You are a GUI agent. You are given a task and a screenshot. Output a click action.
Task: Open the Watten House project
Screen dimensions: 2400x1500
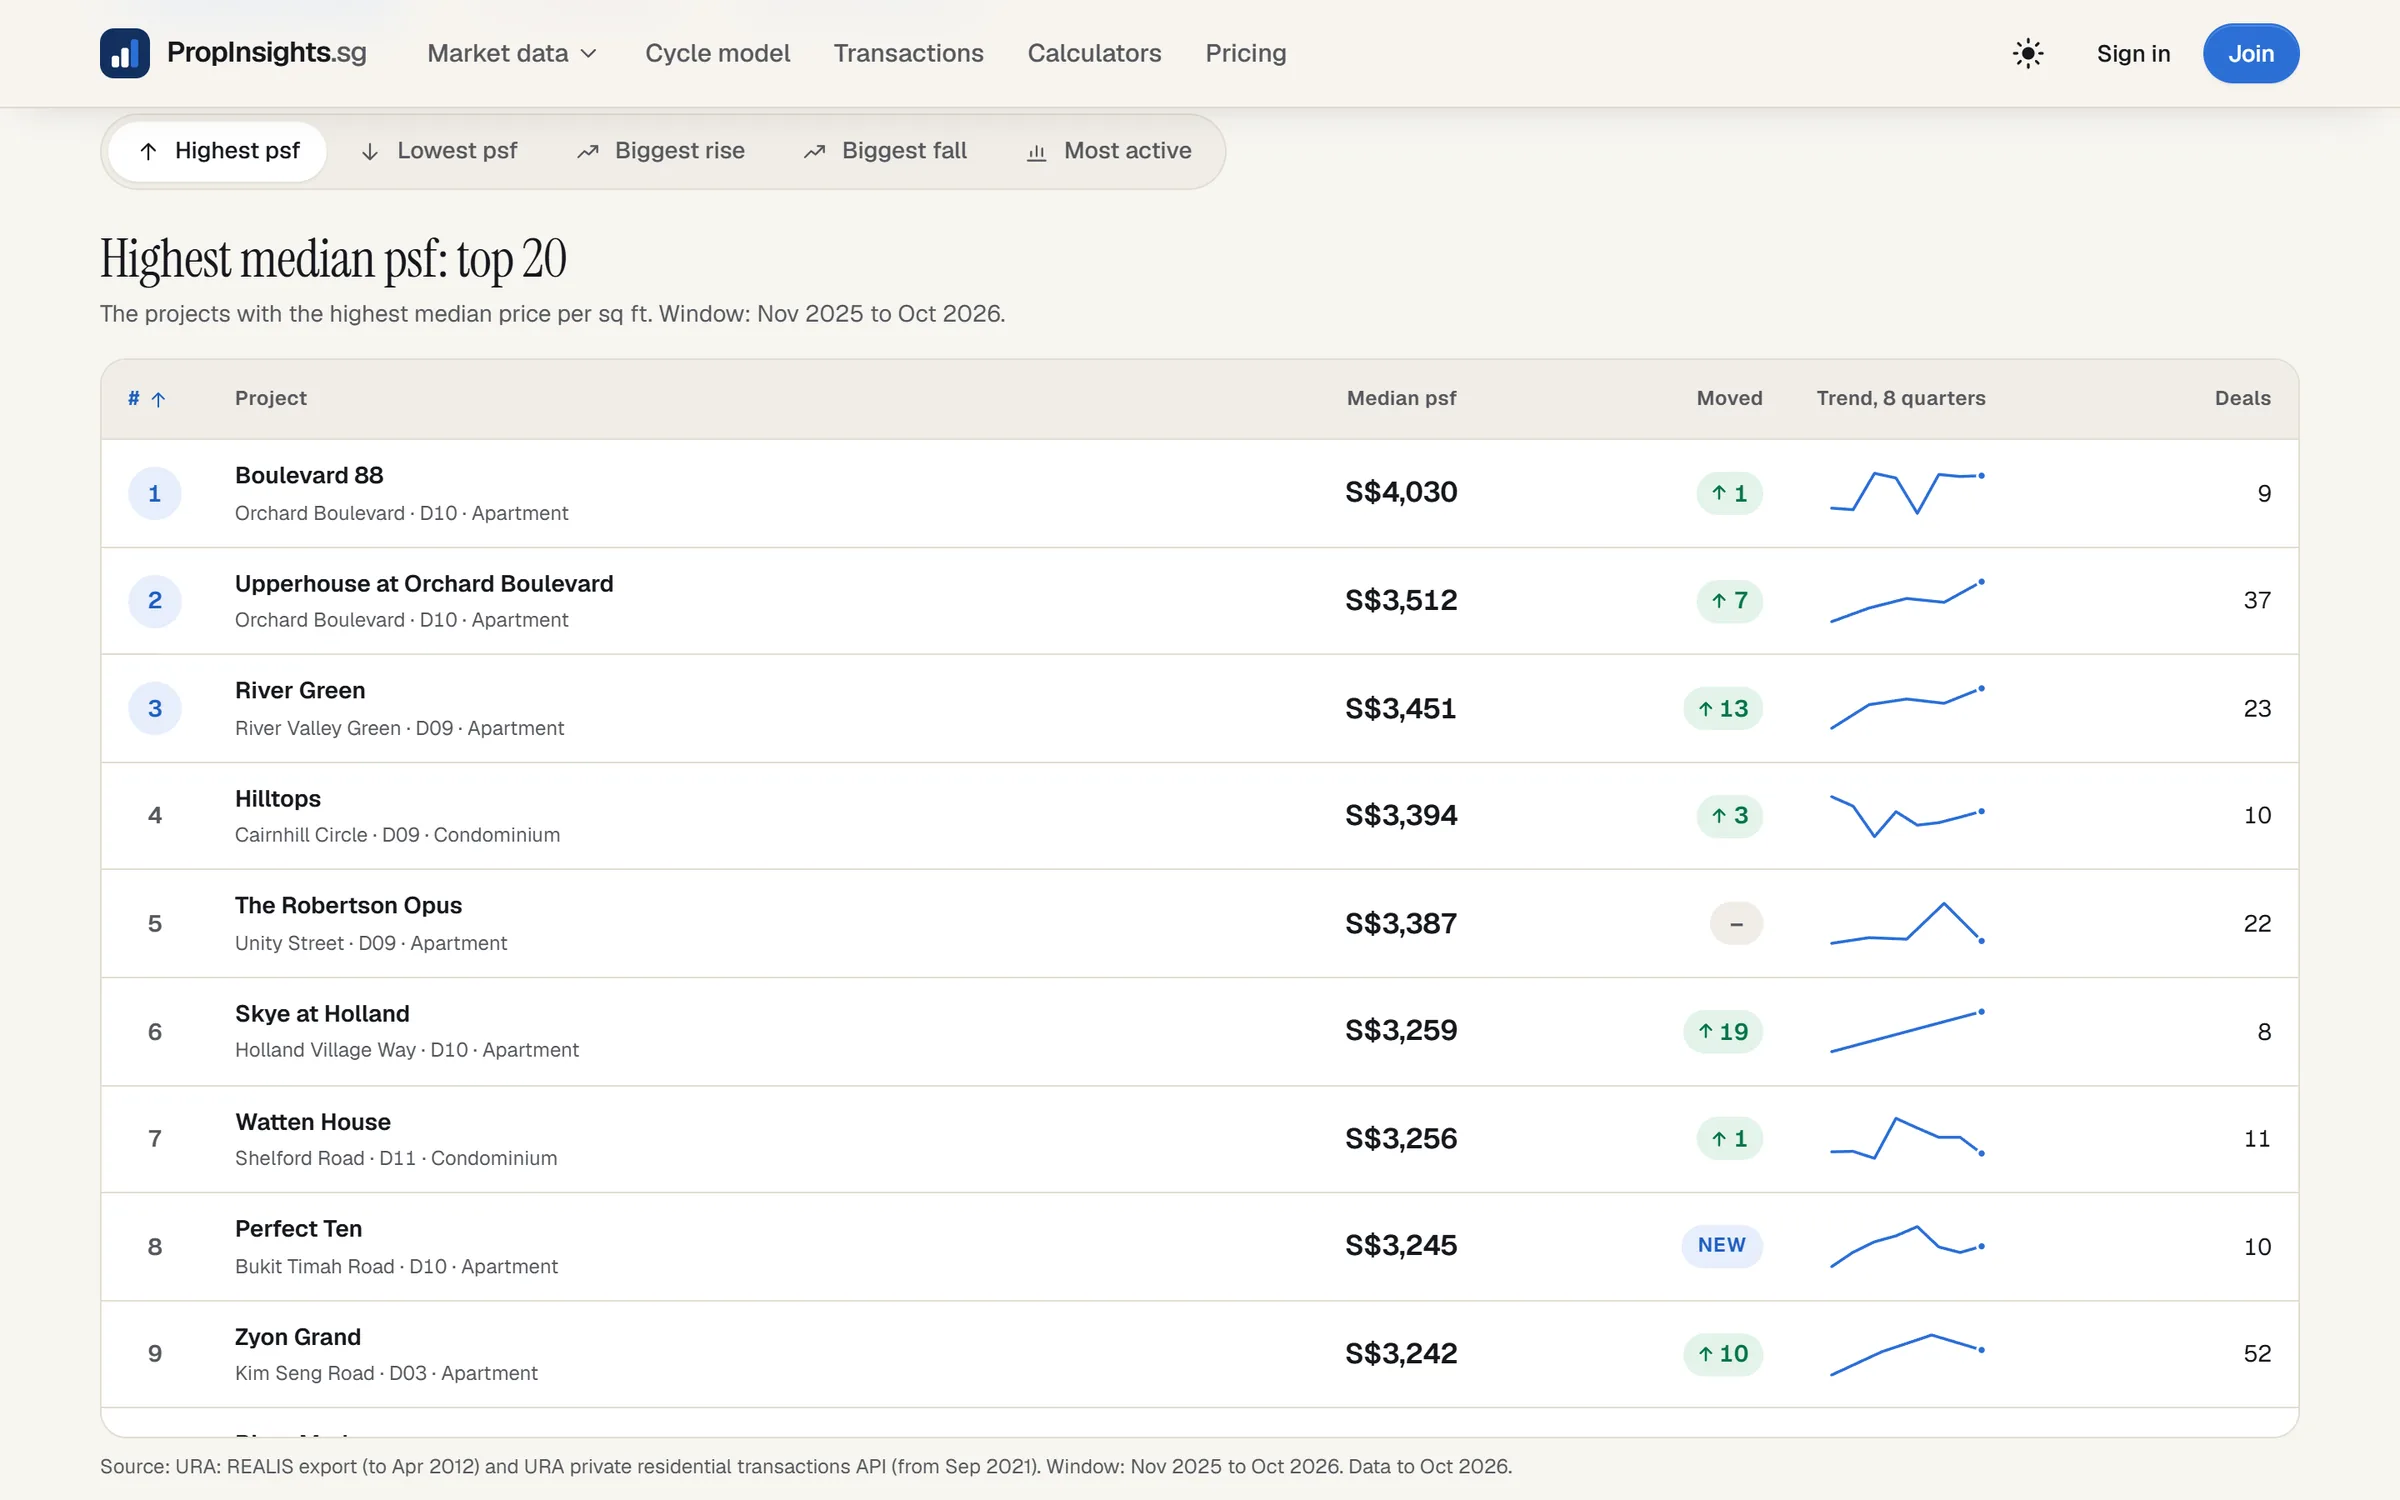(x=313, y=1121)
